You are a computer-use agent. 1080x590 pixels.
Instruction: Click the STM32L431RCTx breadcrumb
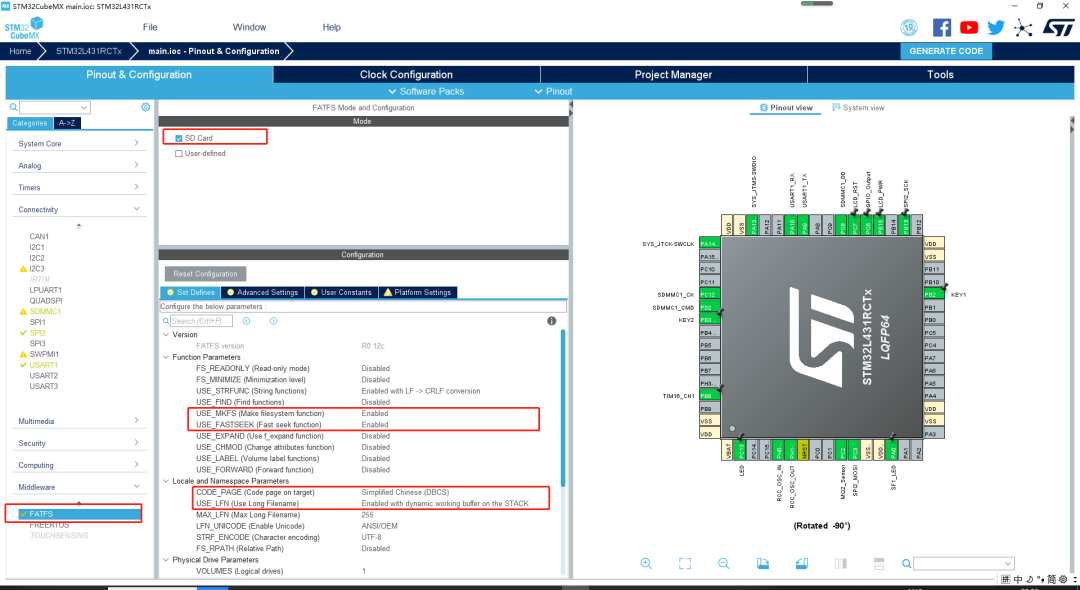[x=89, y=51]
